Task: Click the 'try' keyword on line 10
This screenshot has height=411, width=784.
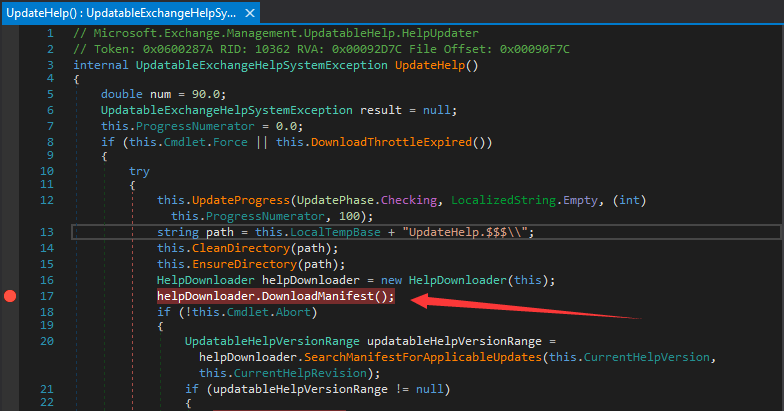Action: pyautogui.click(x=139, y=171)
